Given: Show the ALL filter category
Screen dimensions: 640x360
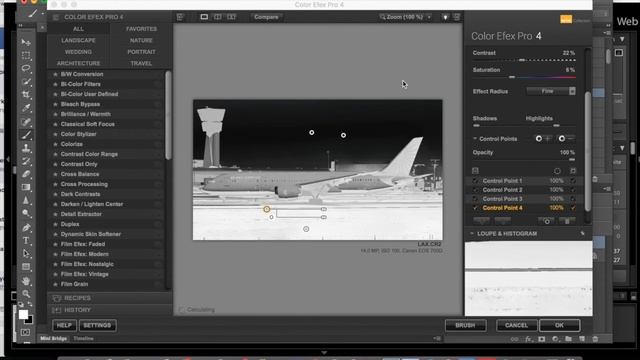Looking at the screenshot, I should [78, 29].
